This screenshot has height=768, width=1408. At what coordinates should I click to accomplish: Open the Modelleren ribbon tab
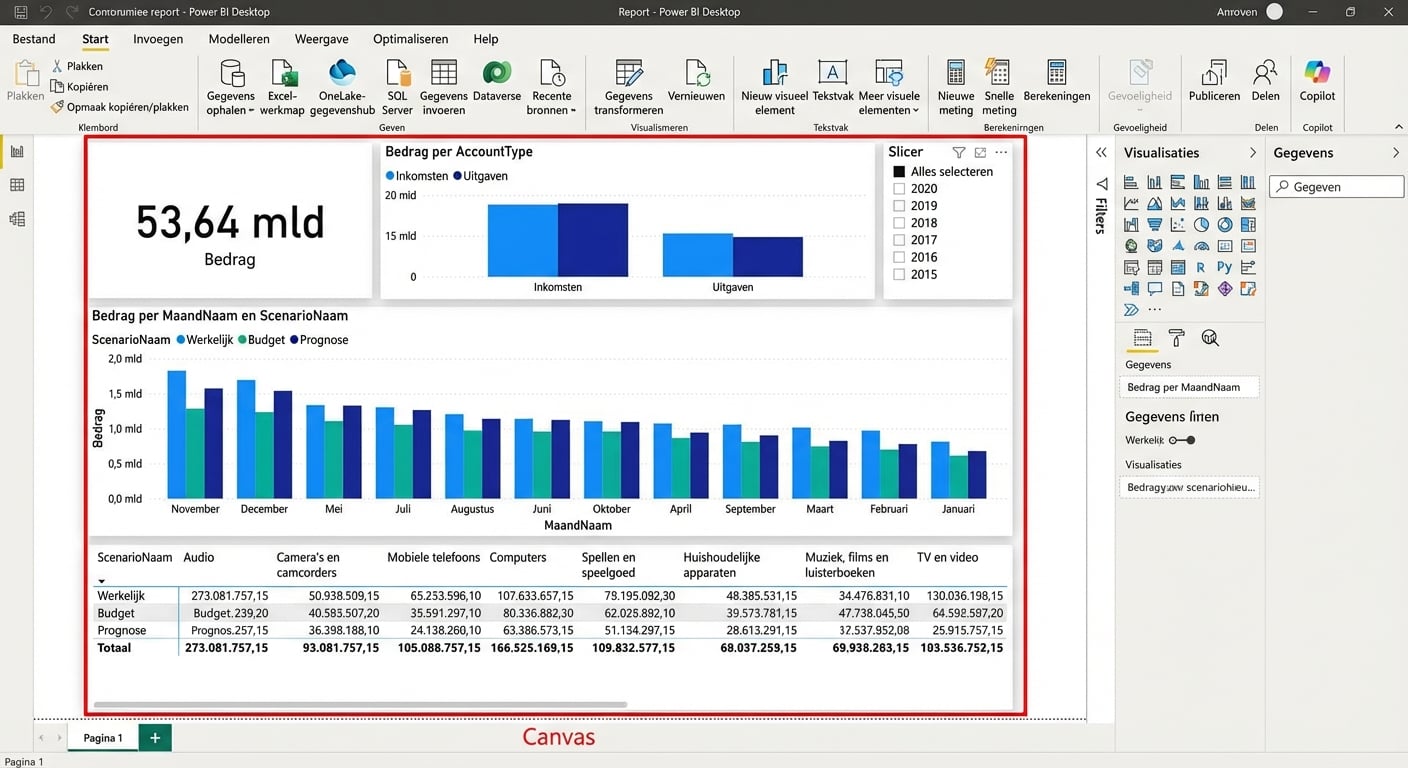[x=239, y=39]
